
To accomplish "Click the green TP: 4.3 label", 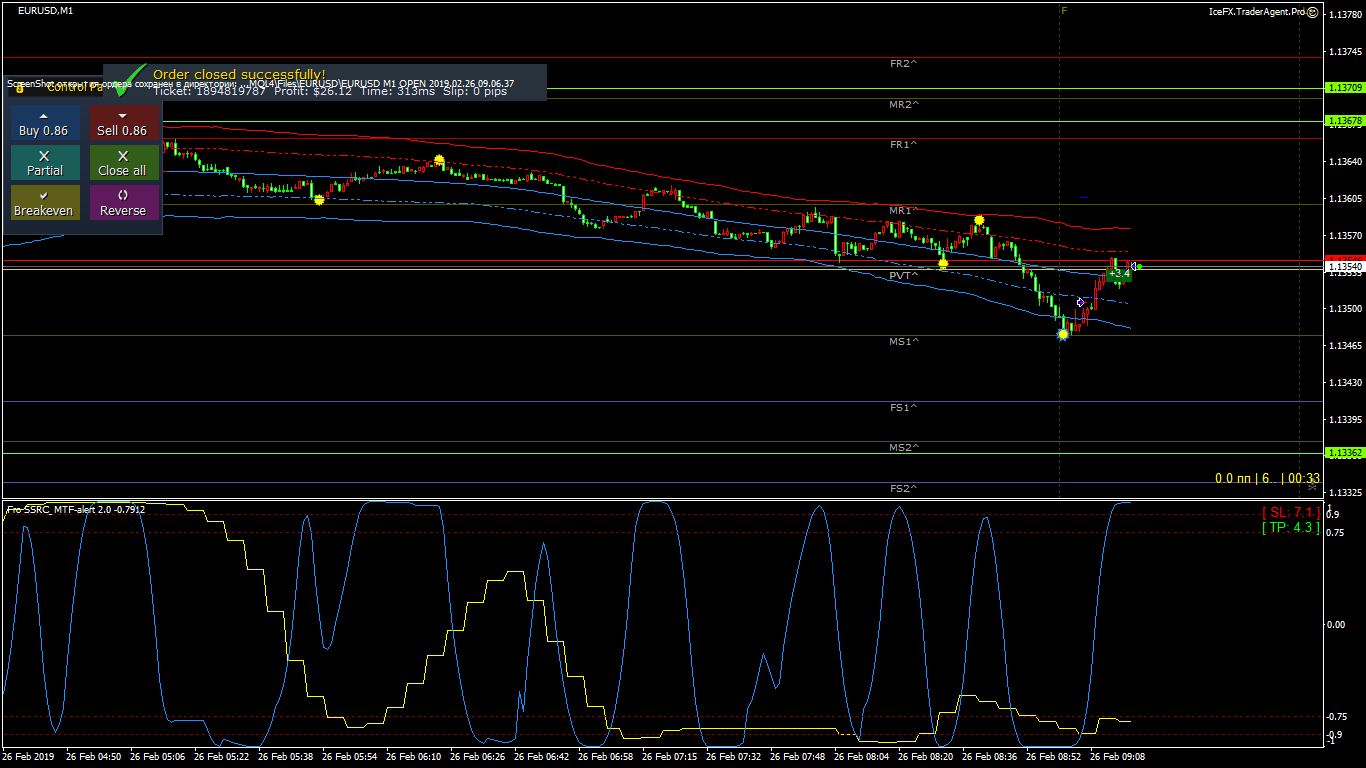I will pos(1291,527).
